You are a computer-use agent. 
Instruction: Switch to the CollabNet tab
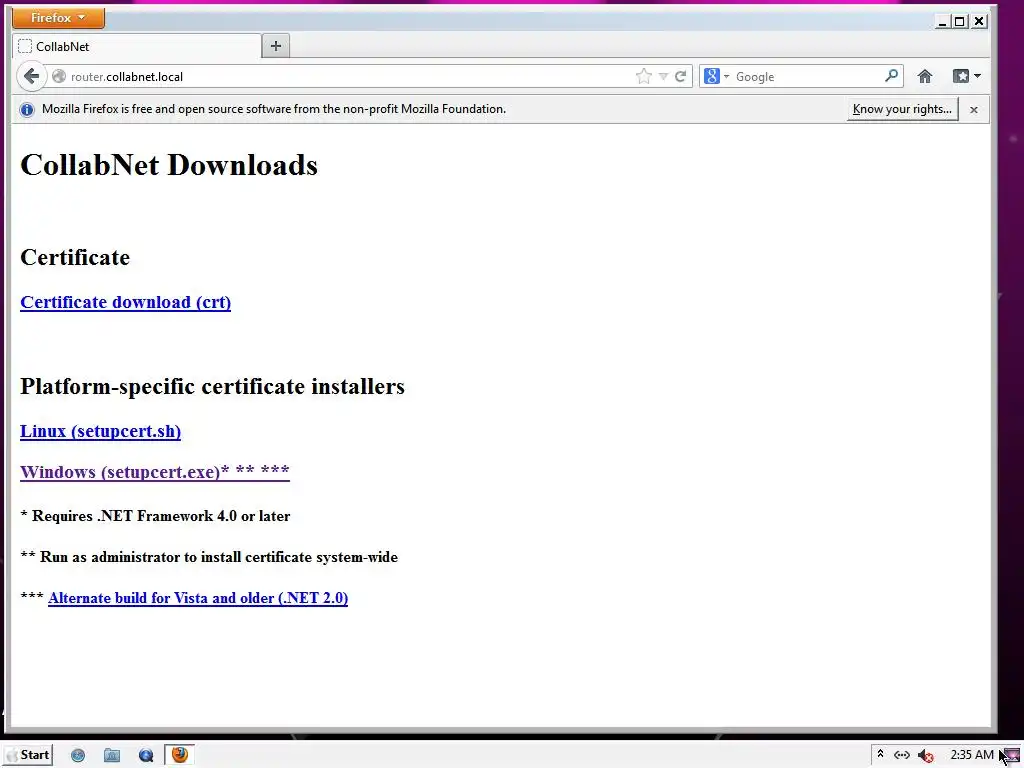[136, 46]
